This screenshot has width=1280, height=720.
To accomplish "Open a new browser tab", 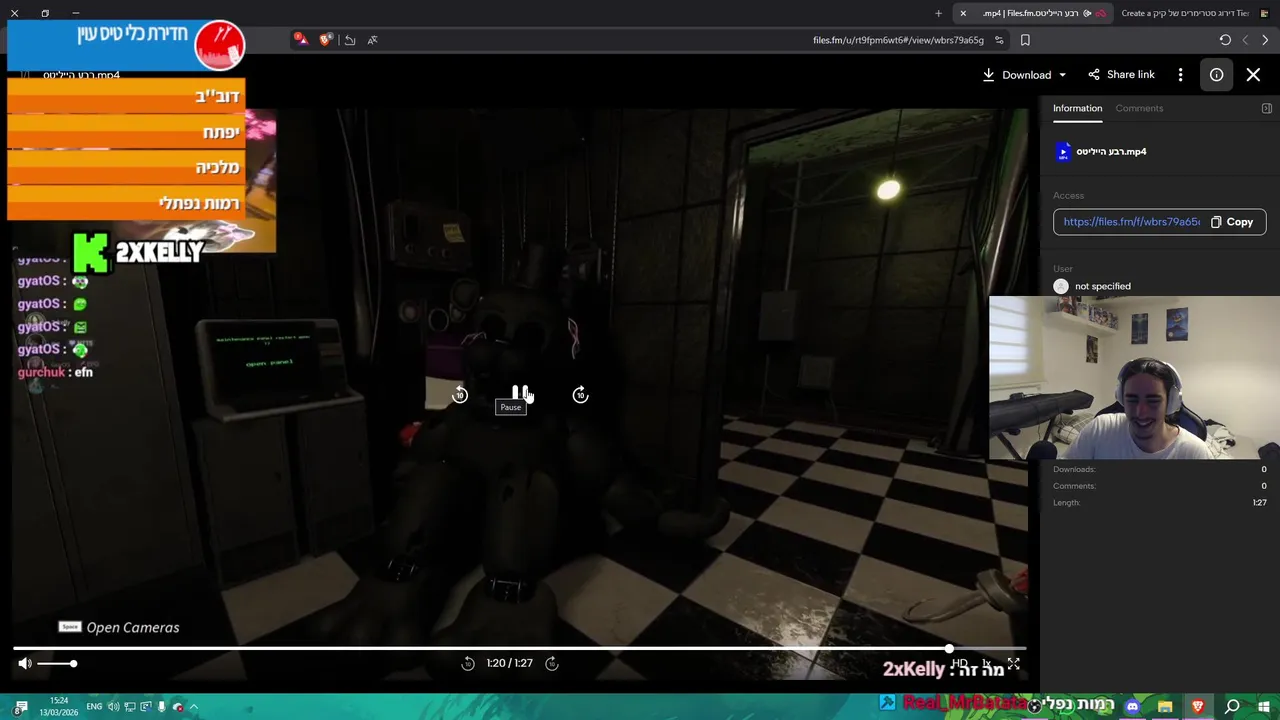I will 938,13.
